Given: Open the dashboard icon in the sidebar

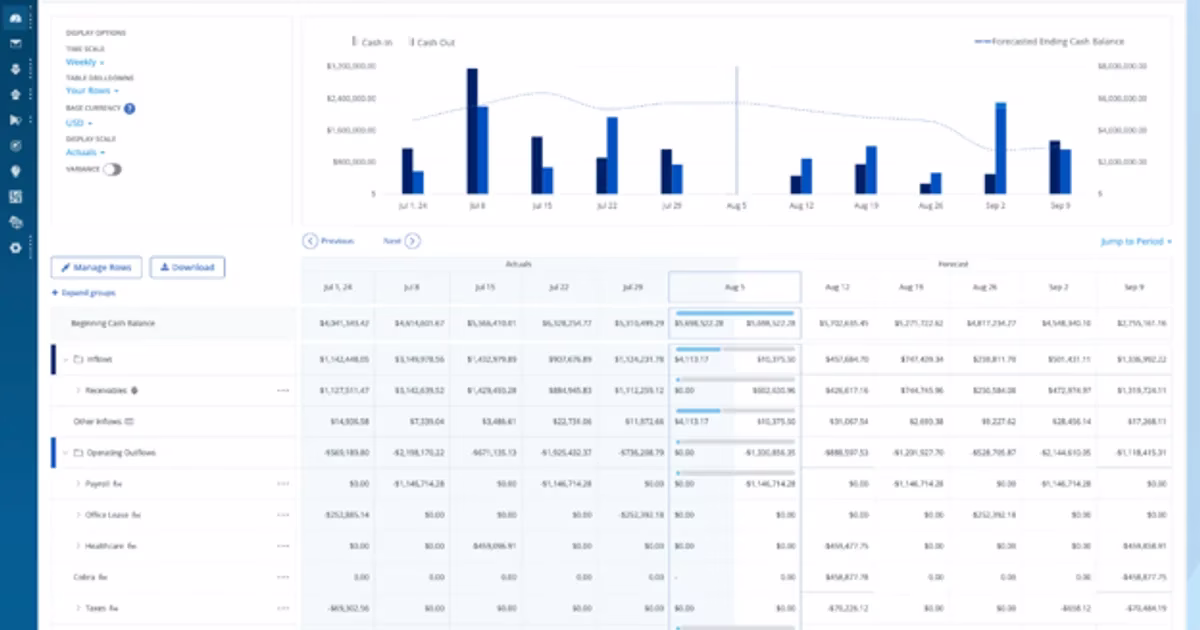Looking at the screenshot, I should click(x=14, y=18).
